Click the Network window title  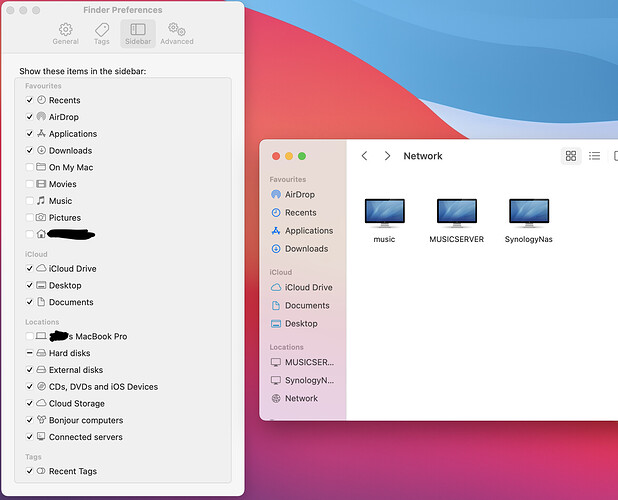tap(423, 156)
